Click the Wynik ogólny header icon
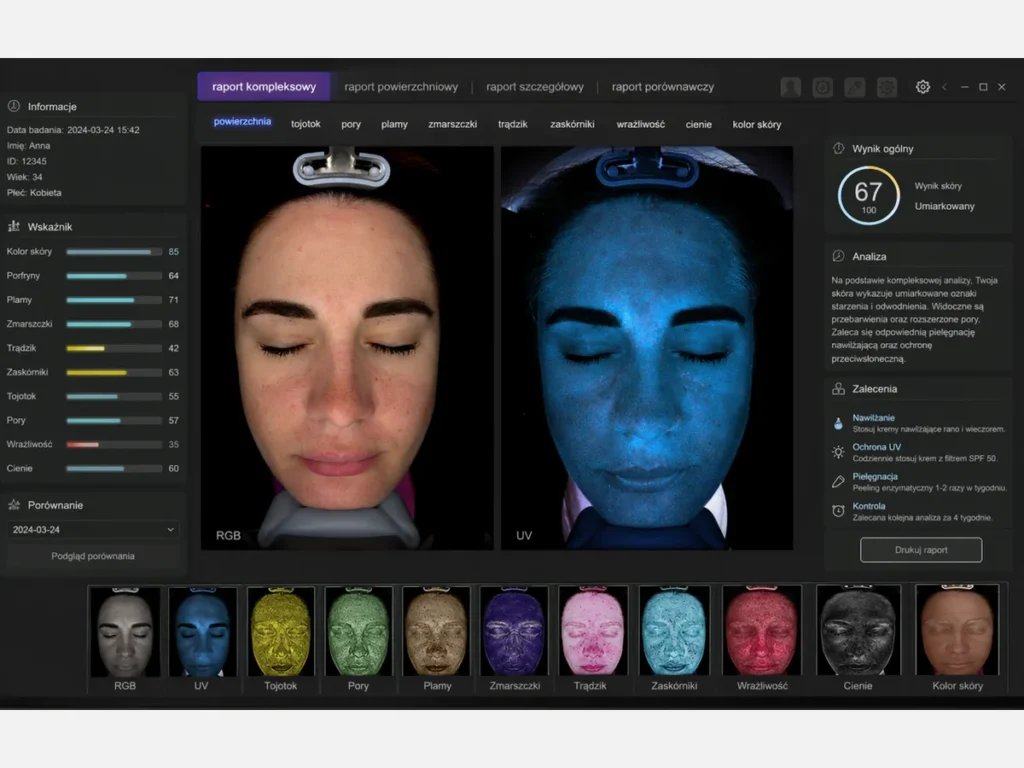The width and height of the screenshot is (1024, 768). [839, 148]
